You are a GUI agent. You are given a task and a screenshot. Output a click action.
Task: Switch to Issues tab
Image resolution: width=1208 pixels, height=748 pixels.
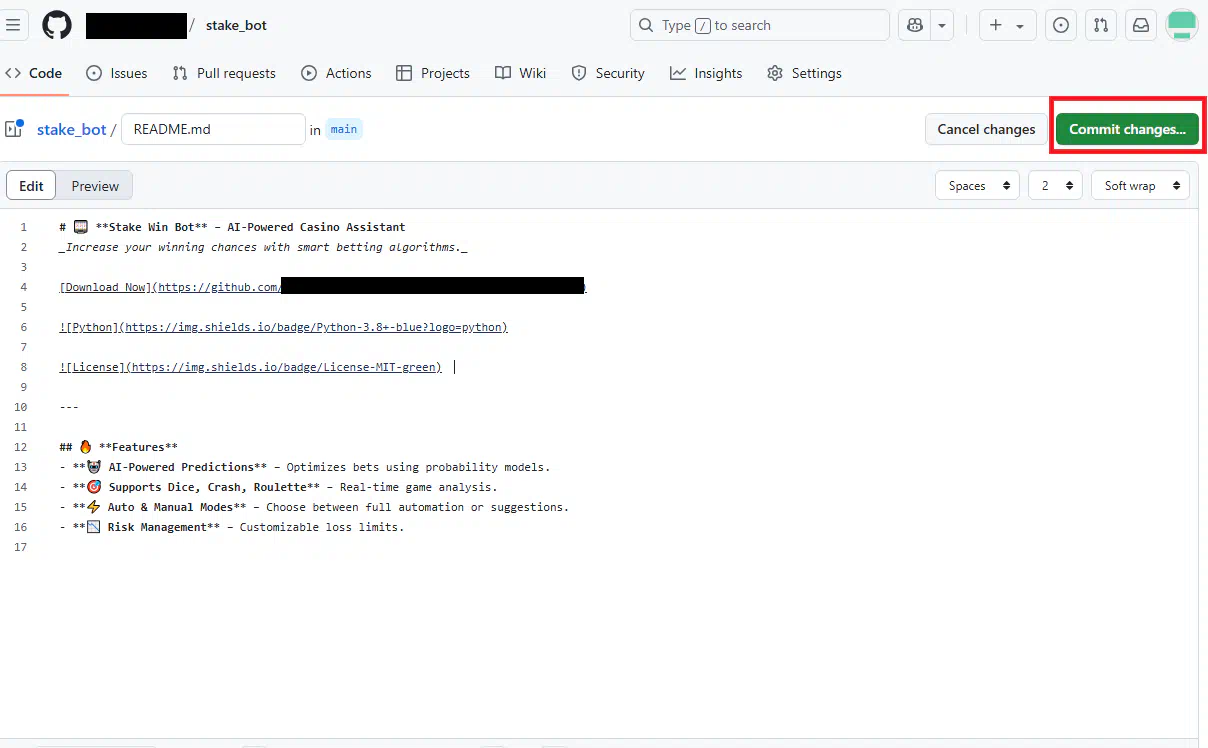(117, 73)
